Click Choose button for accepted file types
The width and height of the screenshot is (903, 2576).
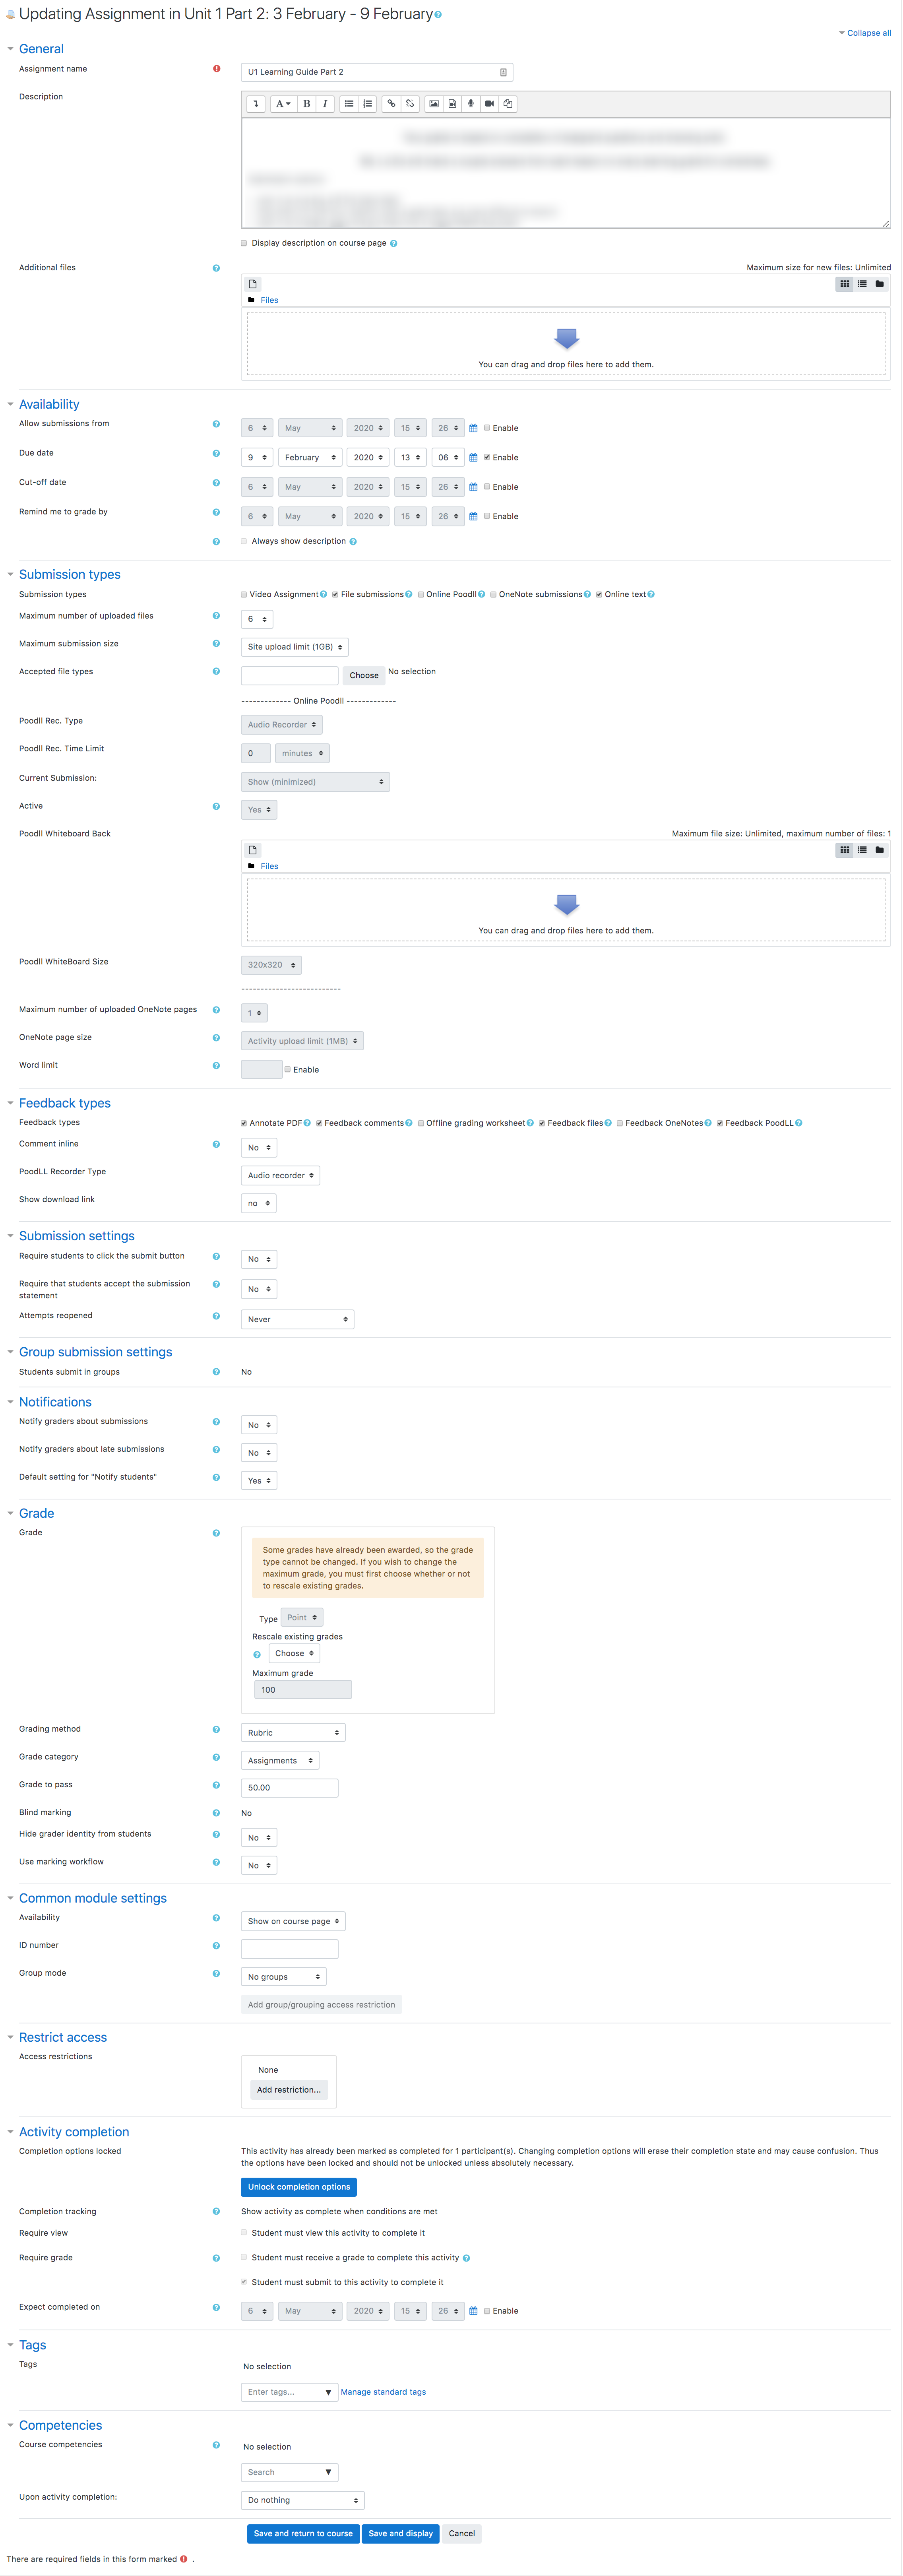click(x=364, y=676)
